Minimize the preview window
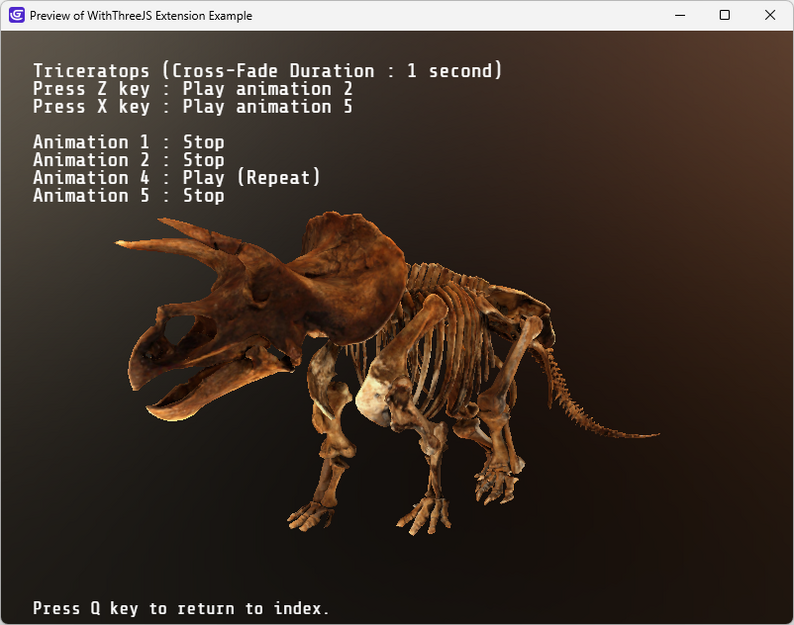Viewport: 794px width, 625px height. pyautogui.click(x=680, y=15)
